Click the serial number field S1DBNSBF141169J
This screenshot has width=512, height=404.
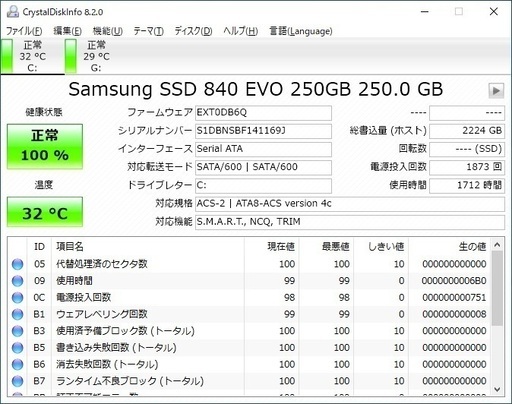coord(263,131)
